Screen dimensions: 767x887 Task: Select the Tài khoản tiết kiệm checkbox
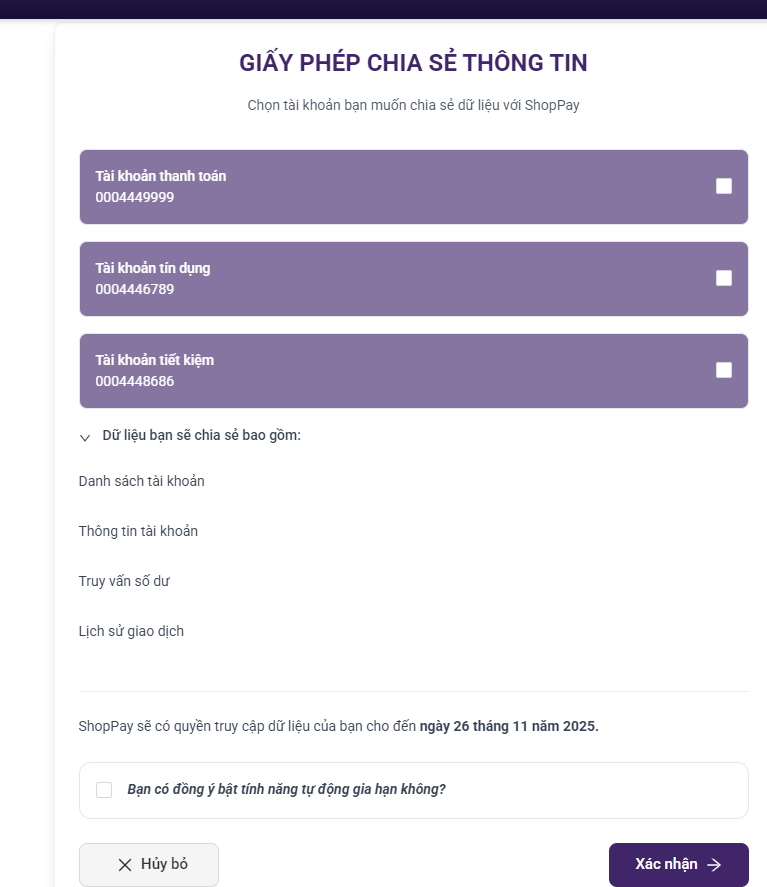(x=724, y=370)
